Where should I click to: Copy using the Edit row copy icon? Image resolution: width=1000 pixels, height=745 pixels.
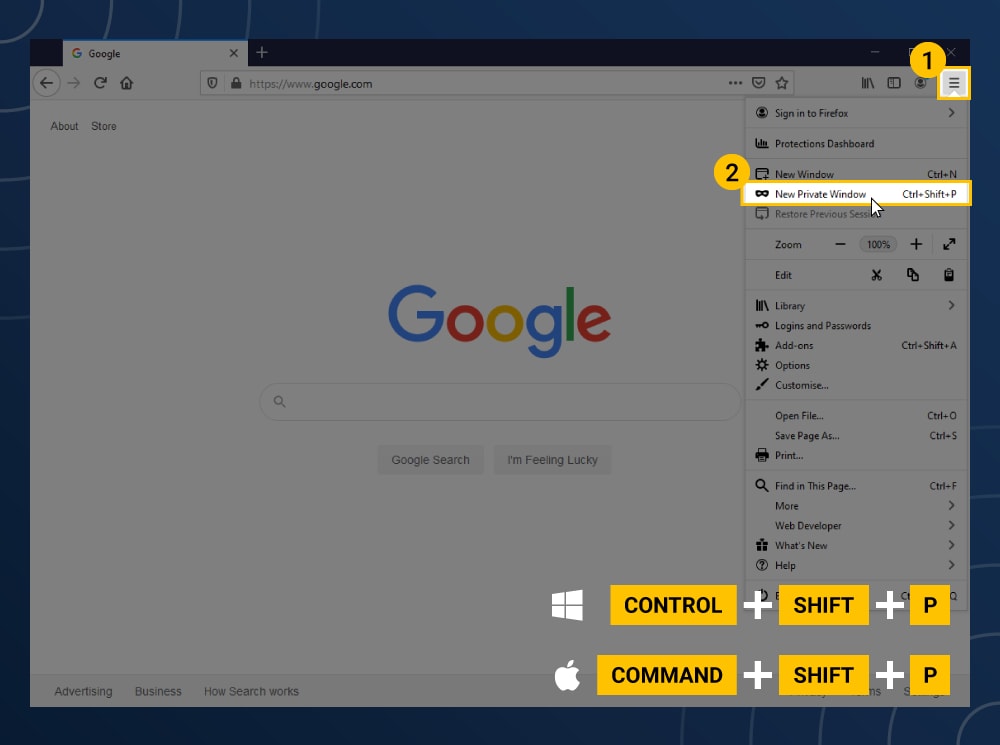pyautogui.click(x=913, y=275)
